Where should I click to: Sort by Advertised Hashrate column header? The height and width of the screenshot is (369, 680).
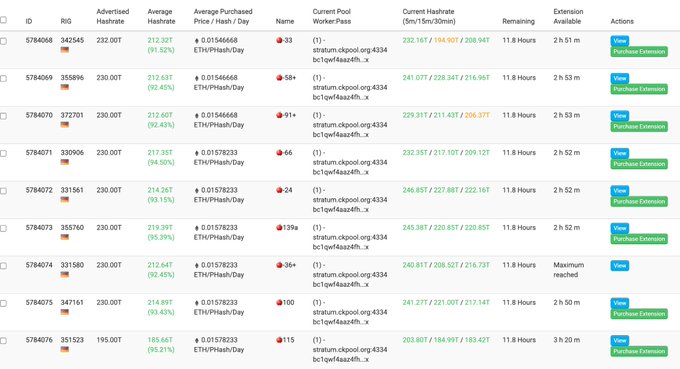113,16
